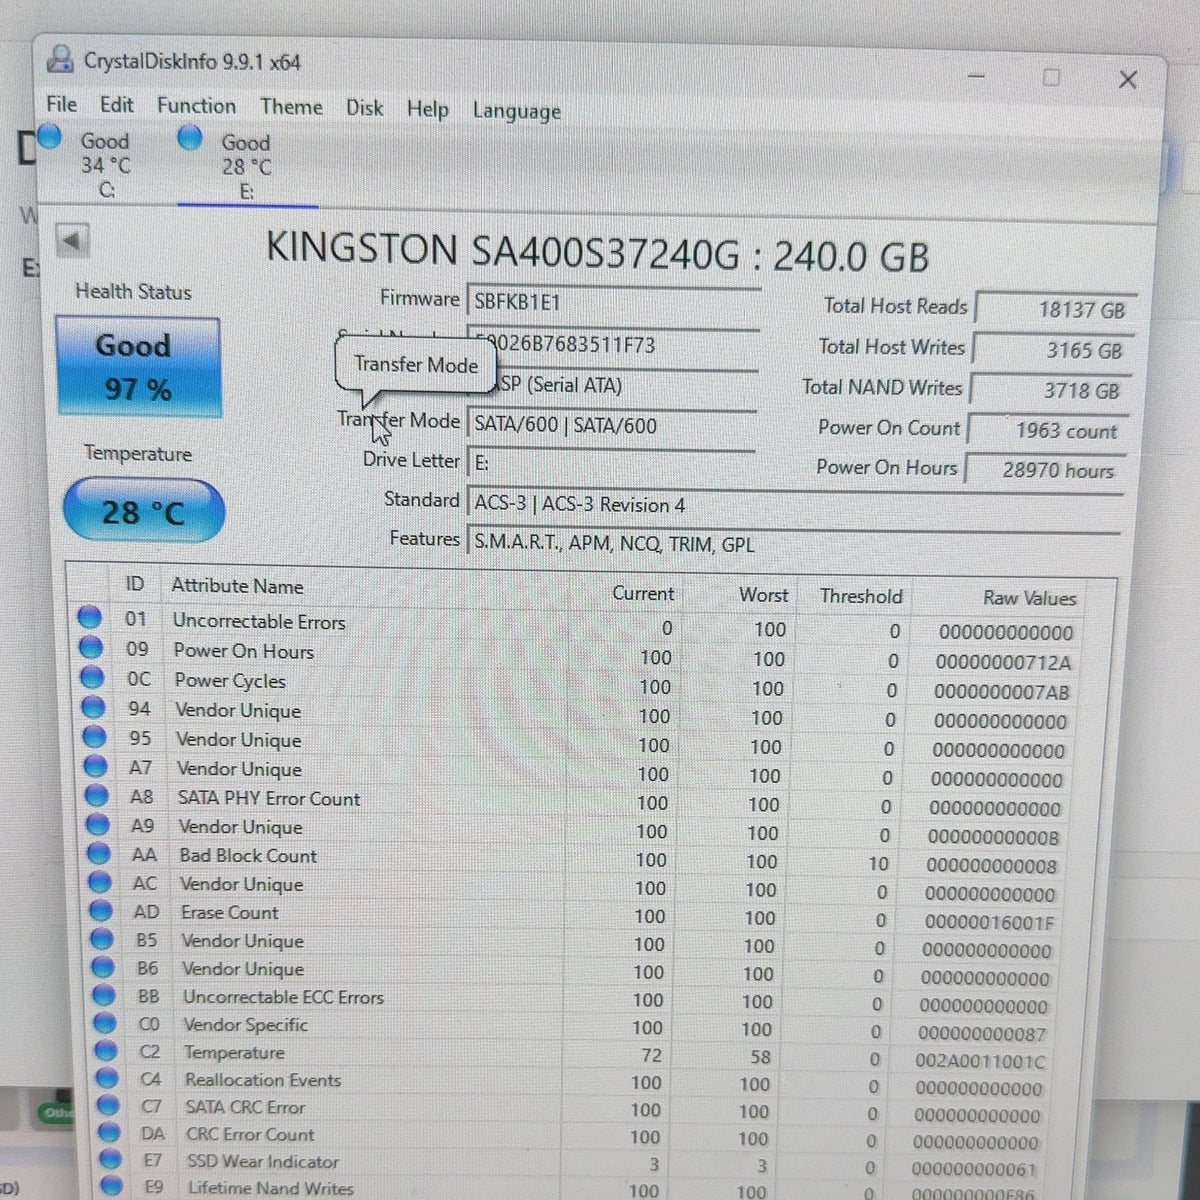
Task: Open the Theme menu
Action: pyautogui.click(x=291, y=107)
